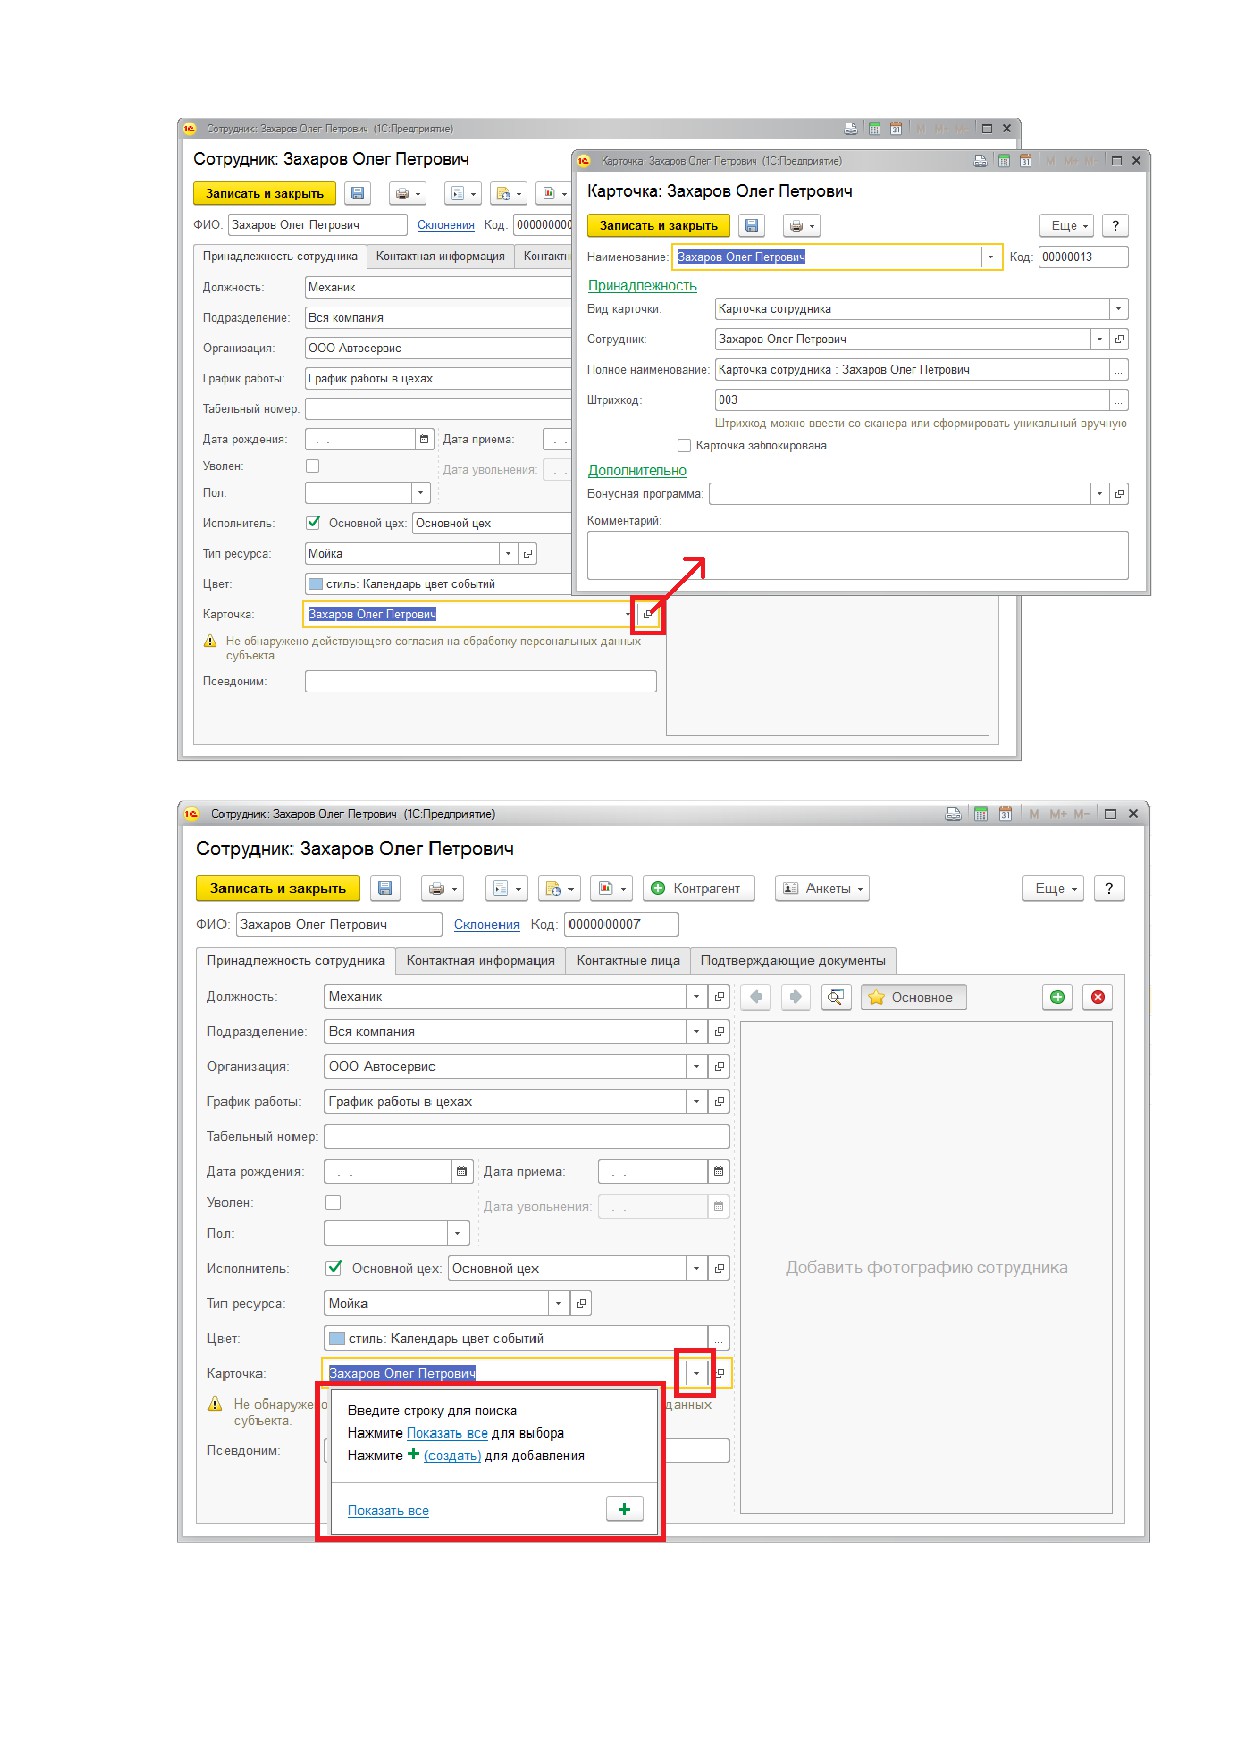Click the bottom Показать все link in popup footer
This screenshot has height=1752, width=1239.
(x=388, y=1511)
